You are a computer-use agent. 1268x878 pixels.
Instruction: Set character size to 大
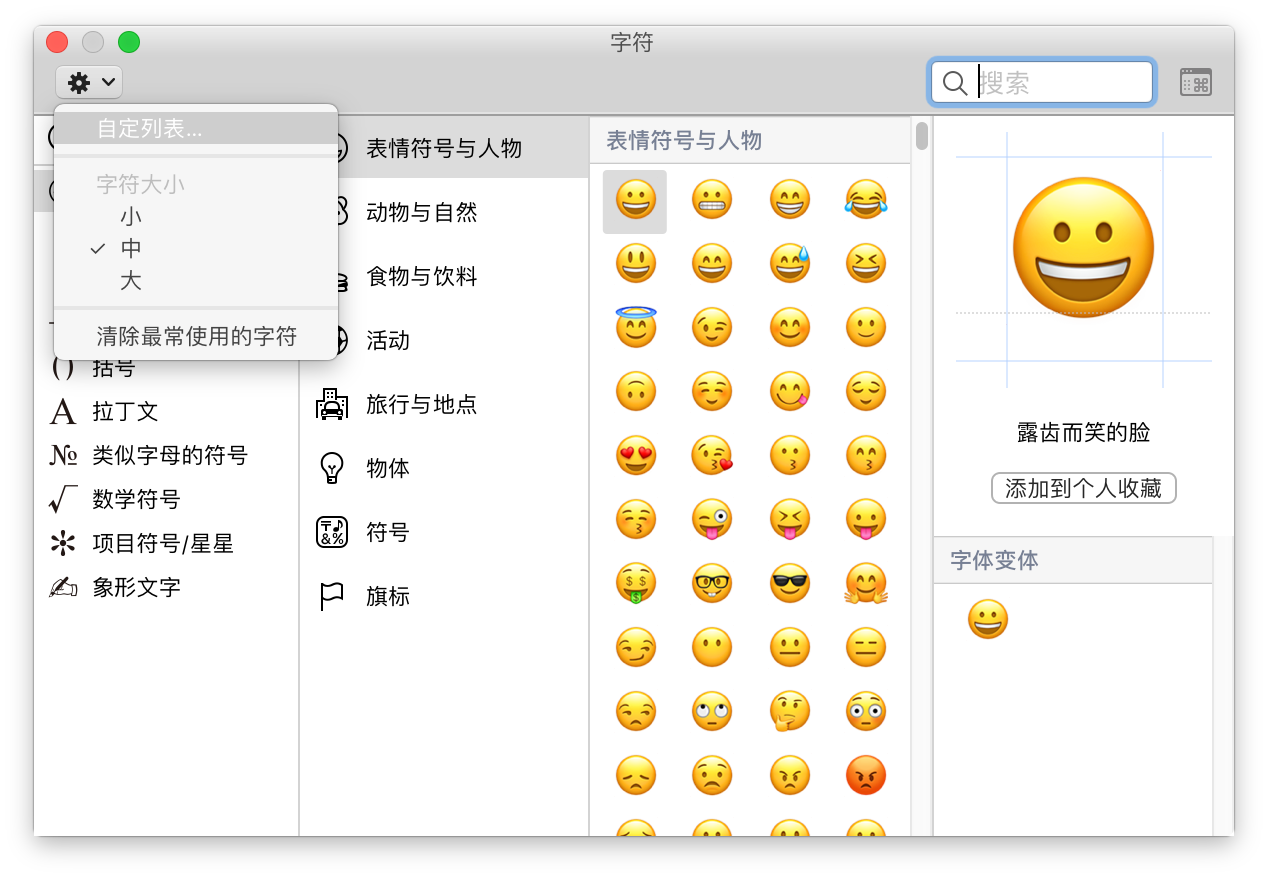point(196,281)
